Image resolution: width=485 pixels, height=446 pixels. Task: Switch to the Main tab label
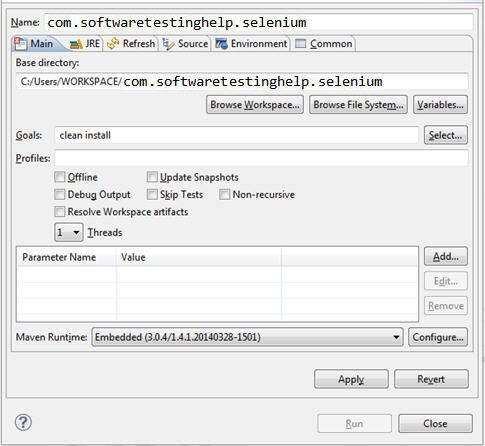click(x=42, y=44)
